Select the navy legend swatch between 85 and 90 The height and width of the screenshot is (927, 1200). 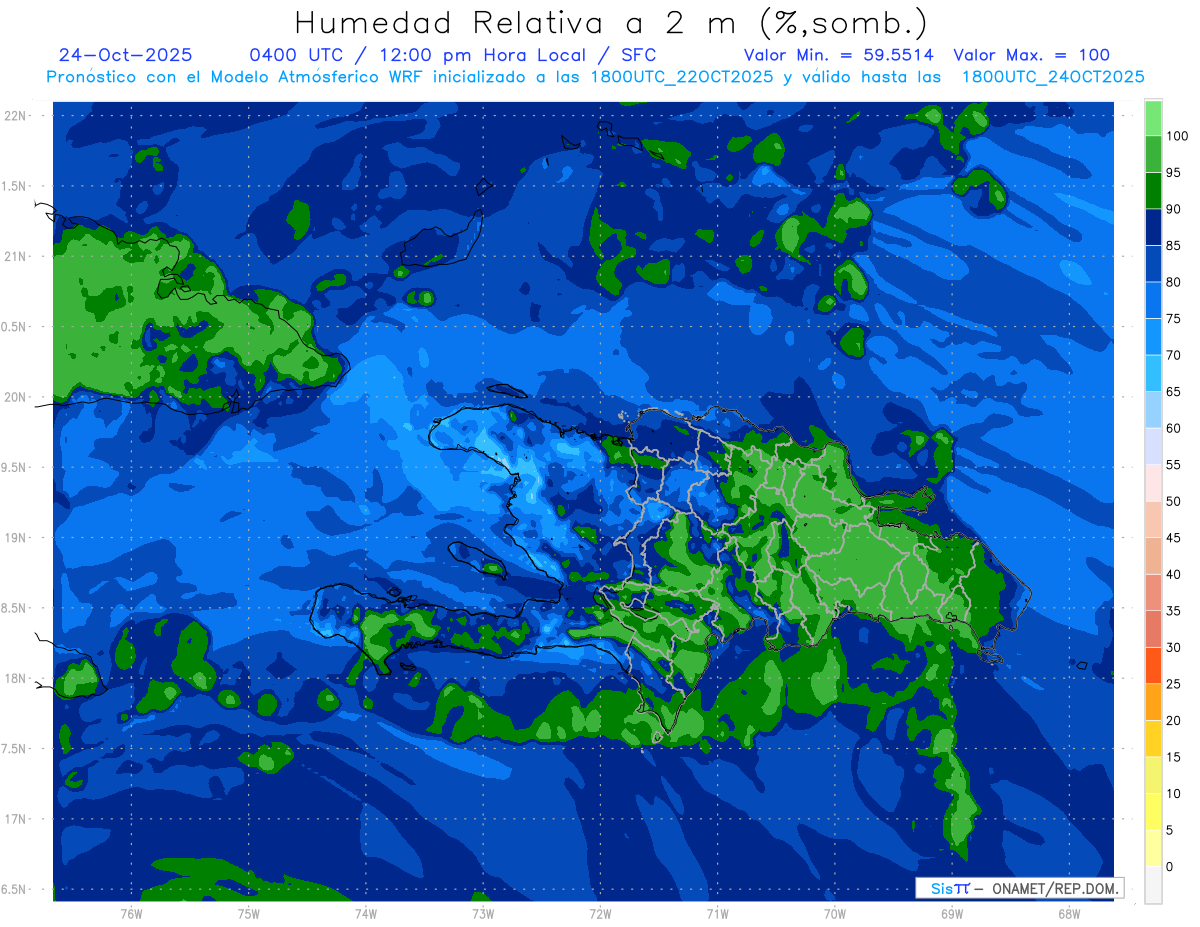[x=1153, y=227]
